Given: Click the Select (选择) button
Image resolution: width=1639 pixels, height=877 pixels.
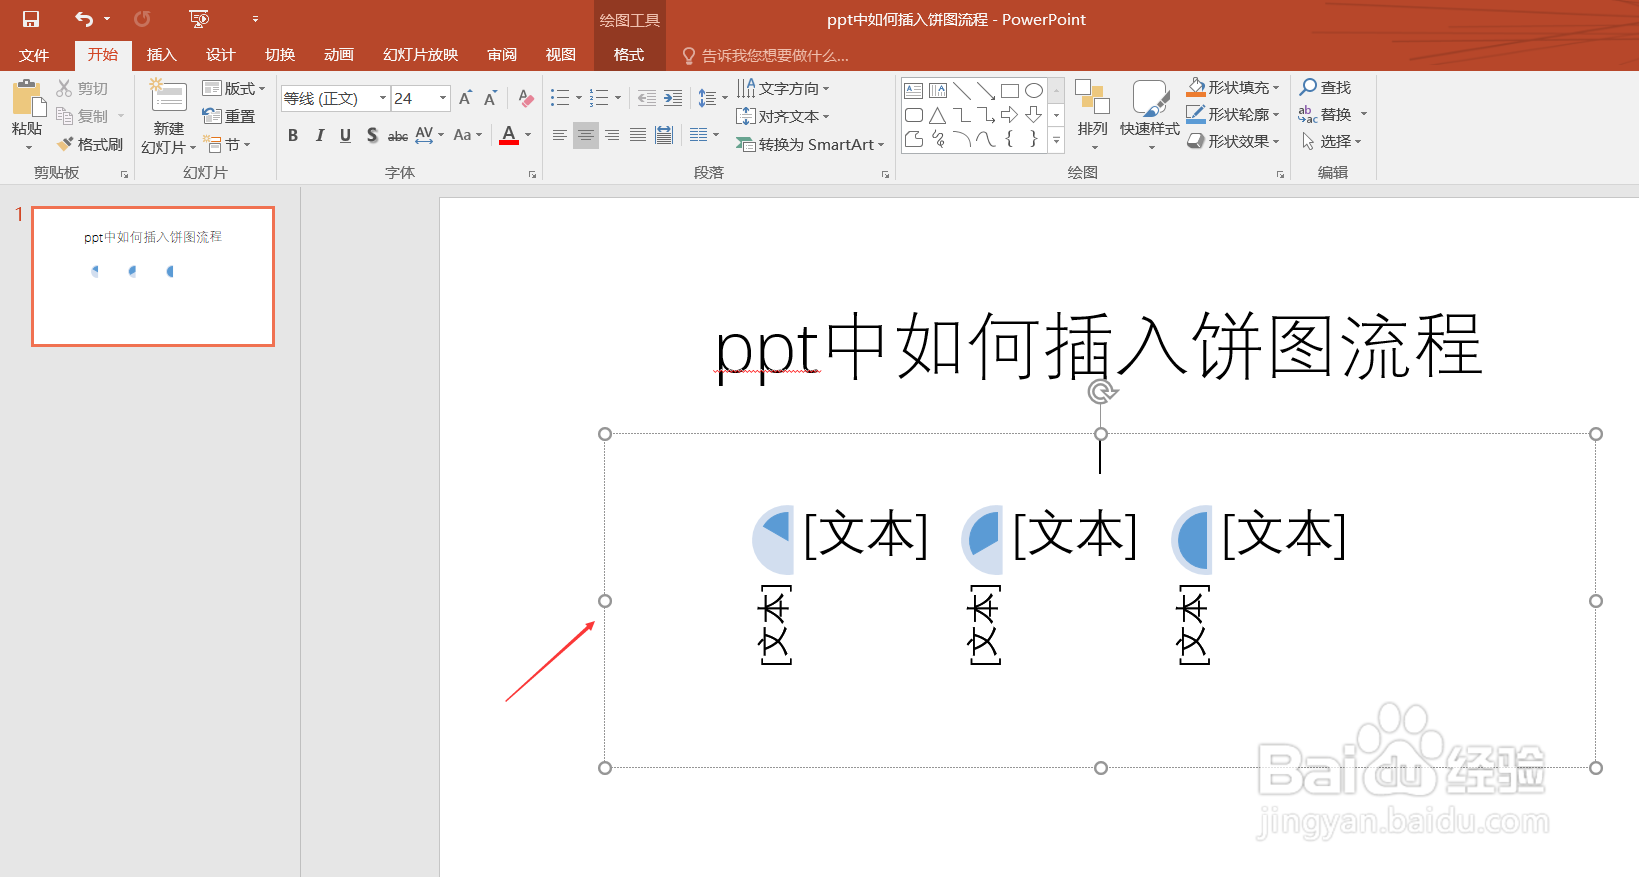Looking at the screenshot, I should tap(1331, 142).
